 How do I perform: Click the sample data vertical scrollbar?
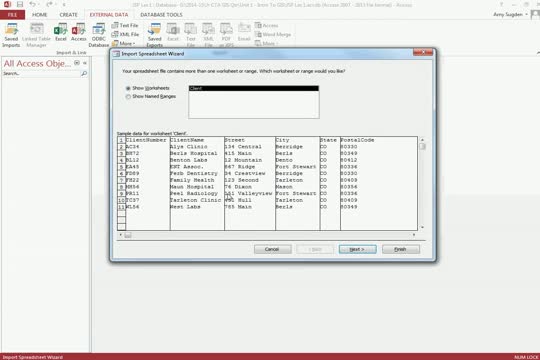click(x=422, y=184)
